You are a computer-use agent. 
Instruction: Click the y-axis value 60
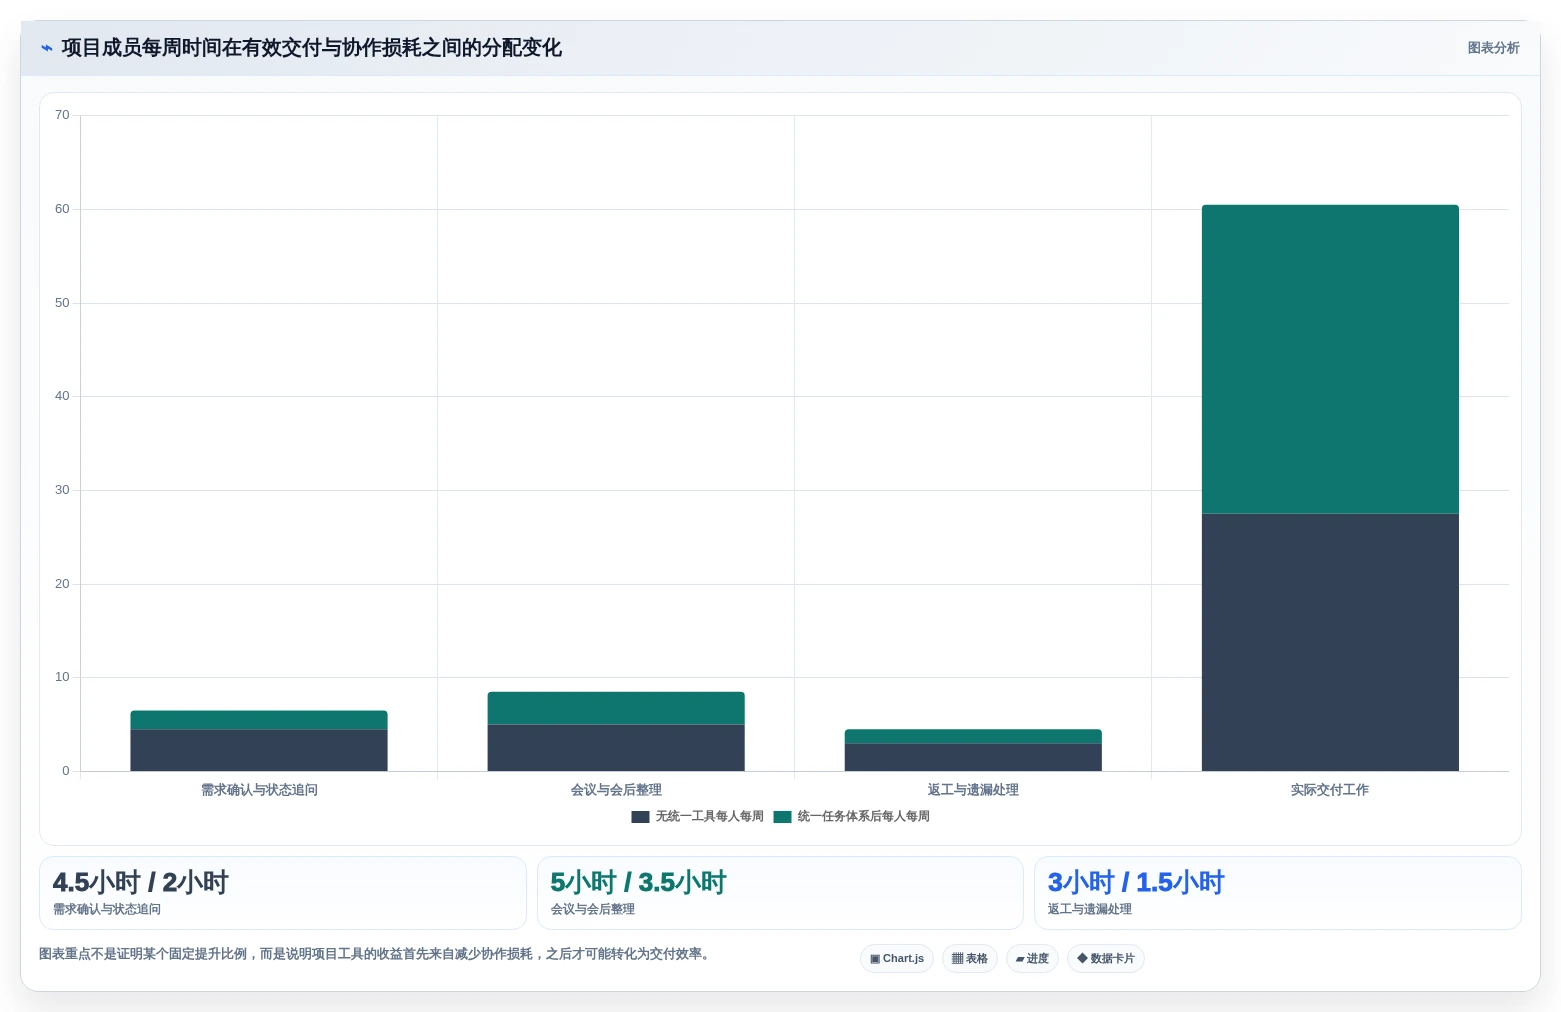tap(62, 209)
